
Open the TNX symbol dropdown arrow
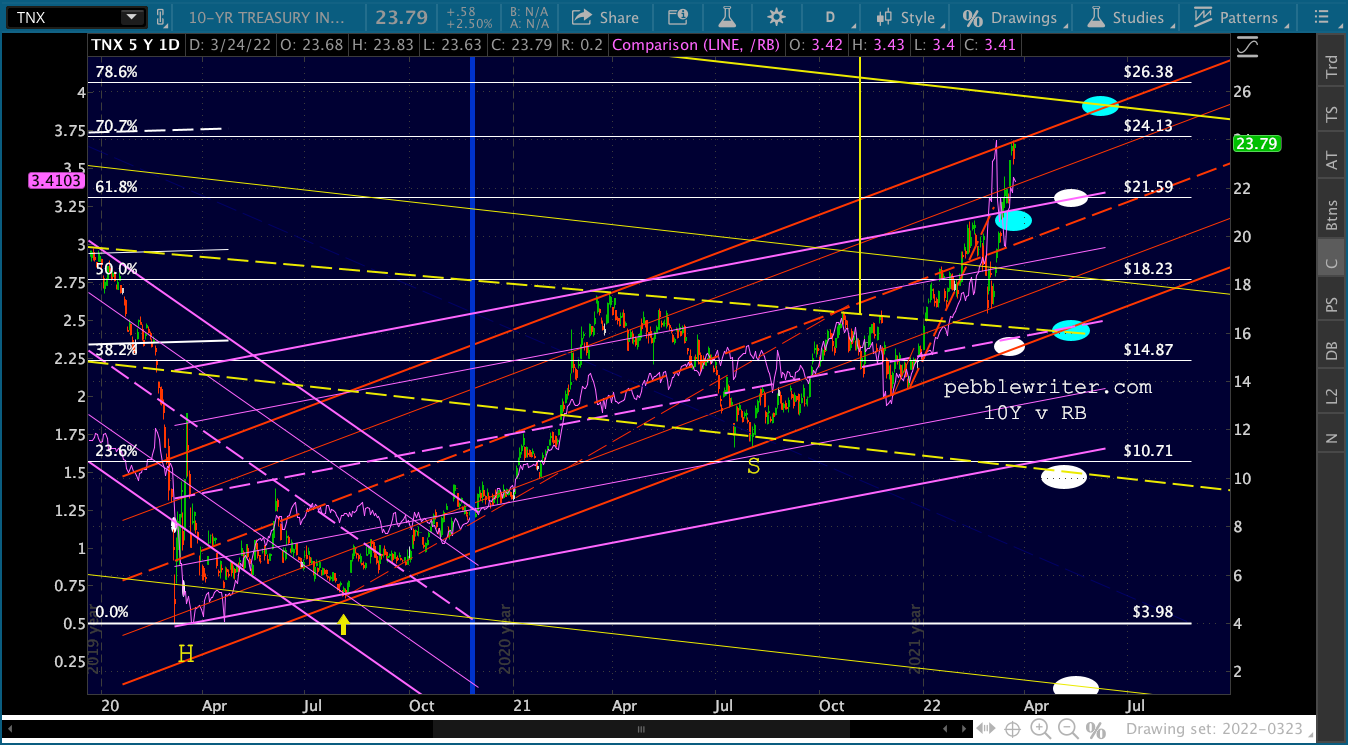tap(131, 17)
